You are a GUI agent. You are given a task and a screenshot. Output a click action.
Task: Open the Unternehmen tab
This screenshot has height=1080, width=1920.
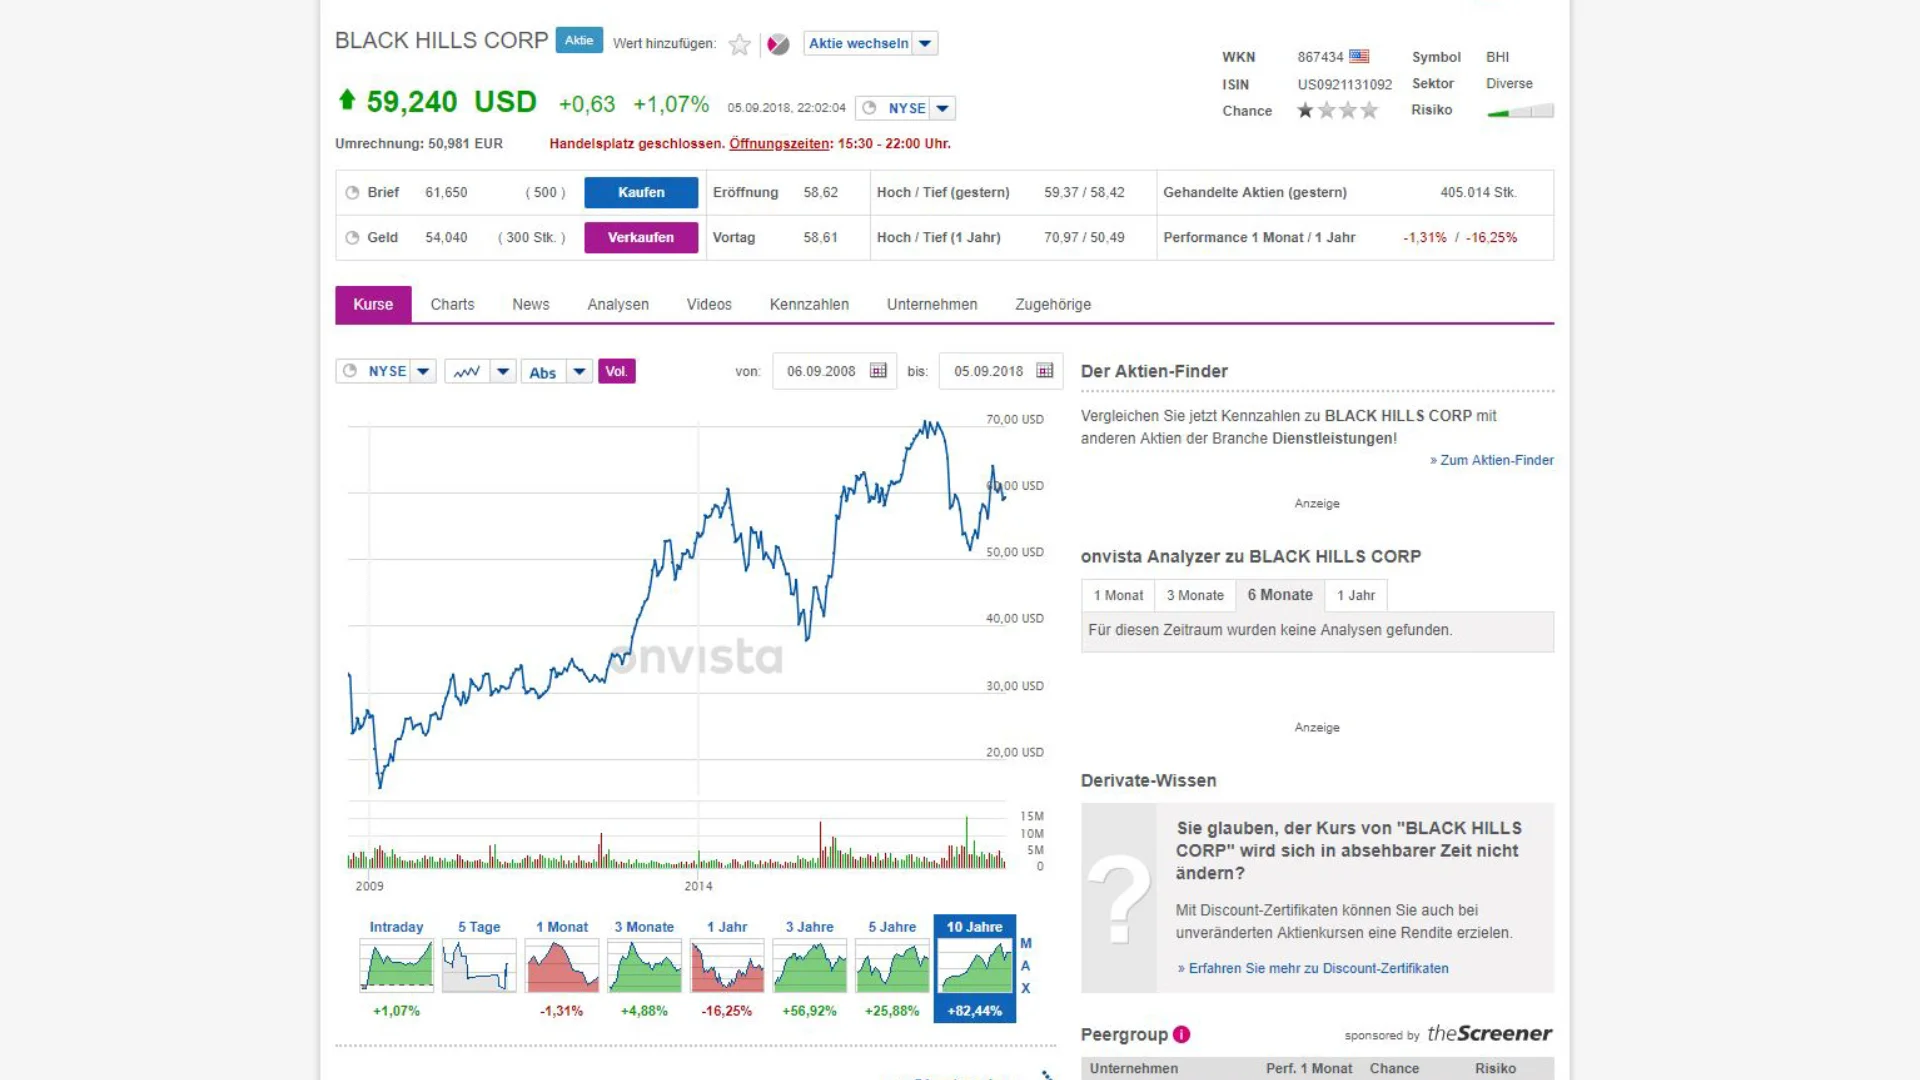click(932, 305)
